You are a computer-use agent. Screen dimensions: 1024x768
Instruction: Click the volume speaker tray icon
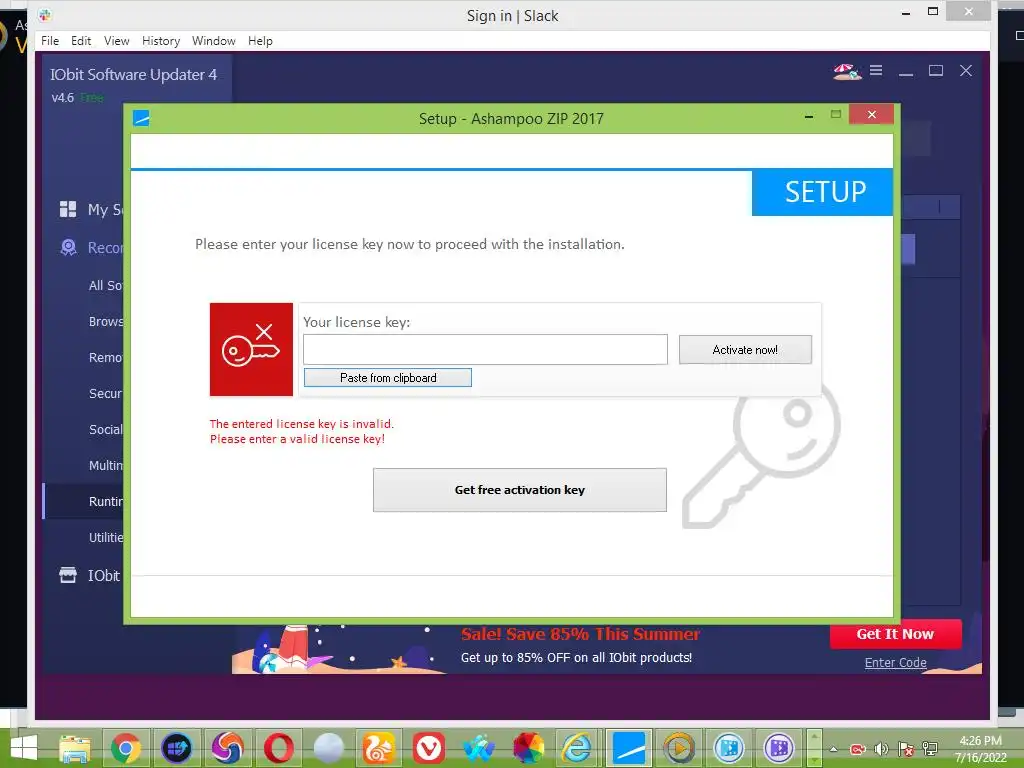pyautogui.click(x=882, y=748)
